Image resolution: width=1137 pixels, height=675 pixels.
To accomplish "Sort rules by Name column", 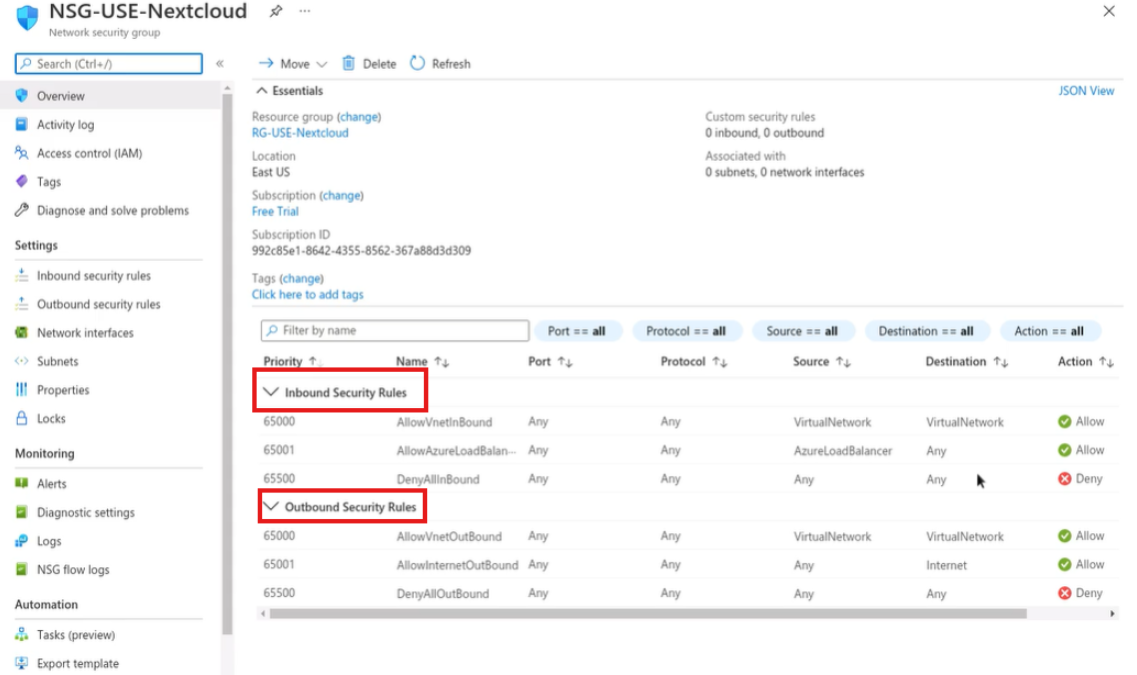I will pos(422,361).
